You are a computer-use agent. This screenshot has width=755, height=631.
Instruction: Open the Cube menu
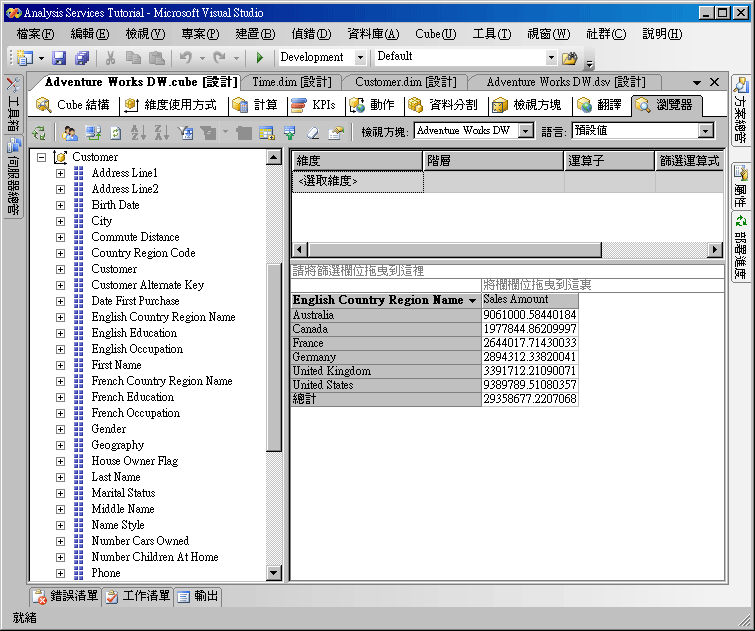click(435, 34)
